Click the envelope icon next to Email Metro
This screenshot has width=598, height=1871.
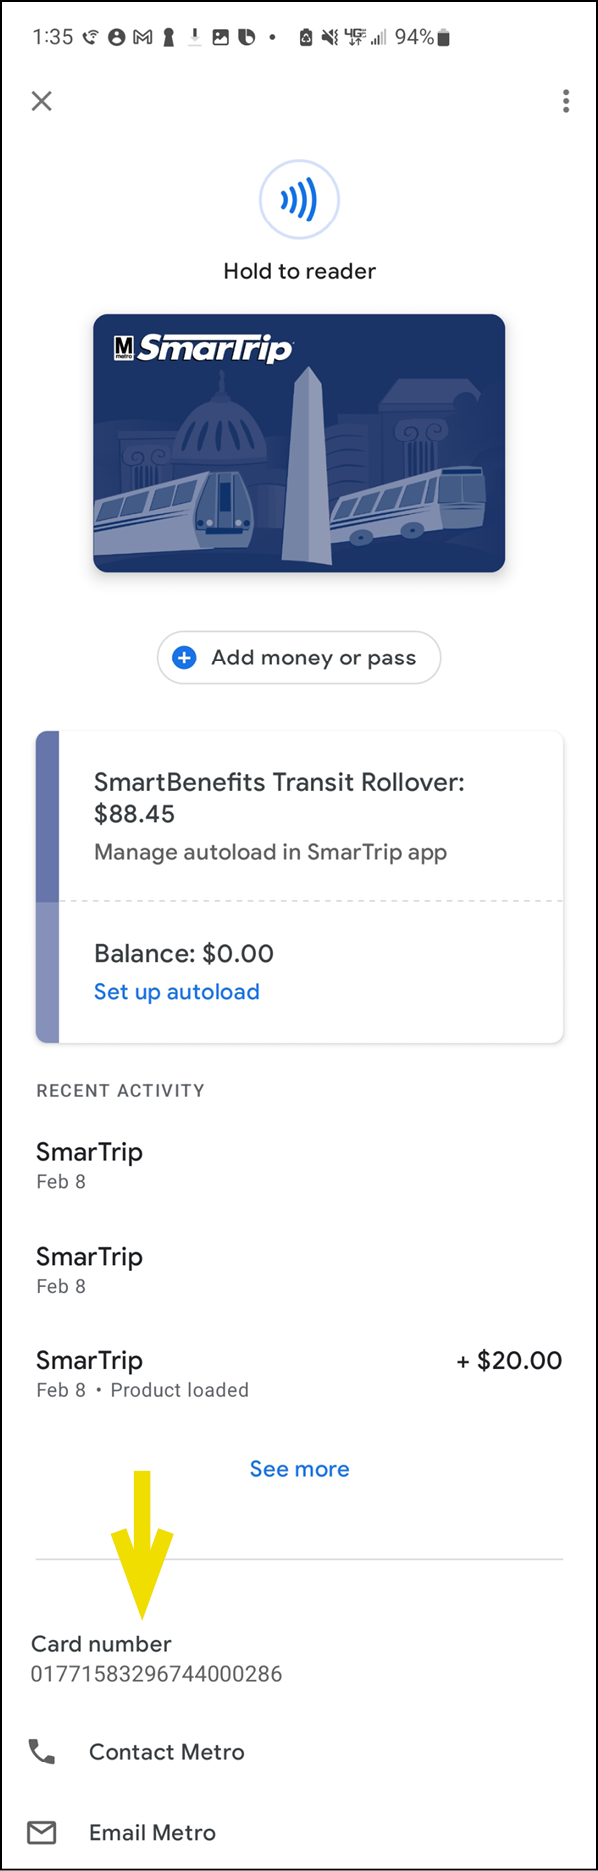pos(42,1833)
